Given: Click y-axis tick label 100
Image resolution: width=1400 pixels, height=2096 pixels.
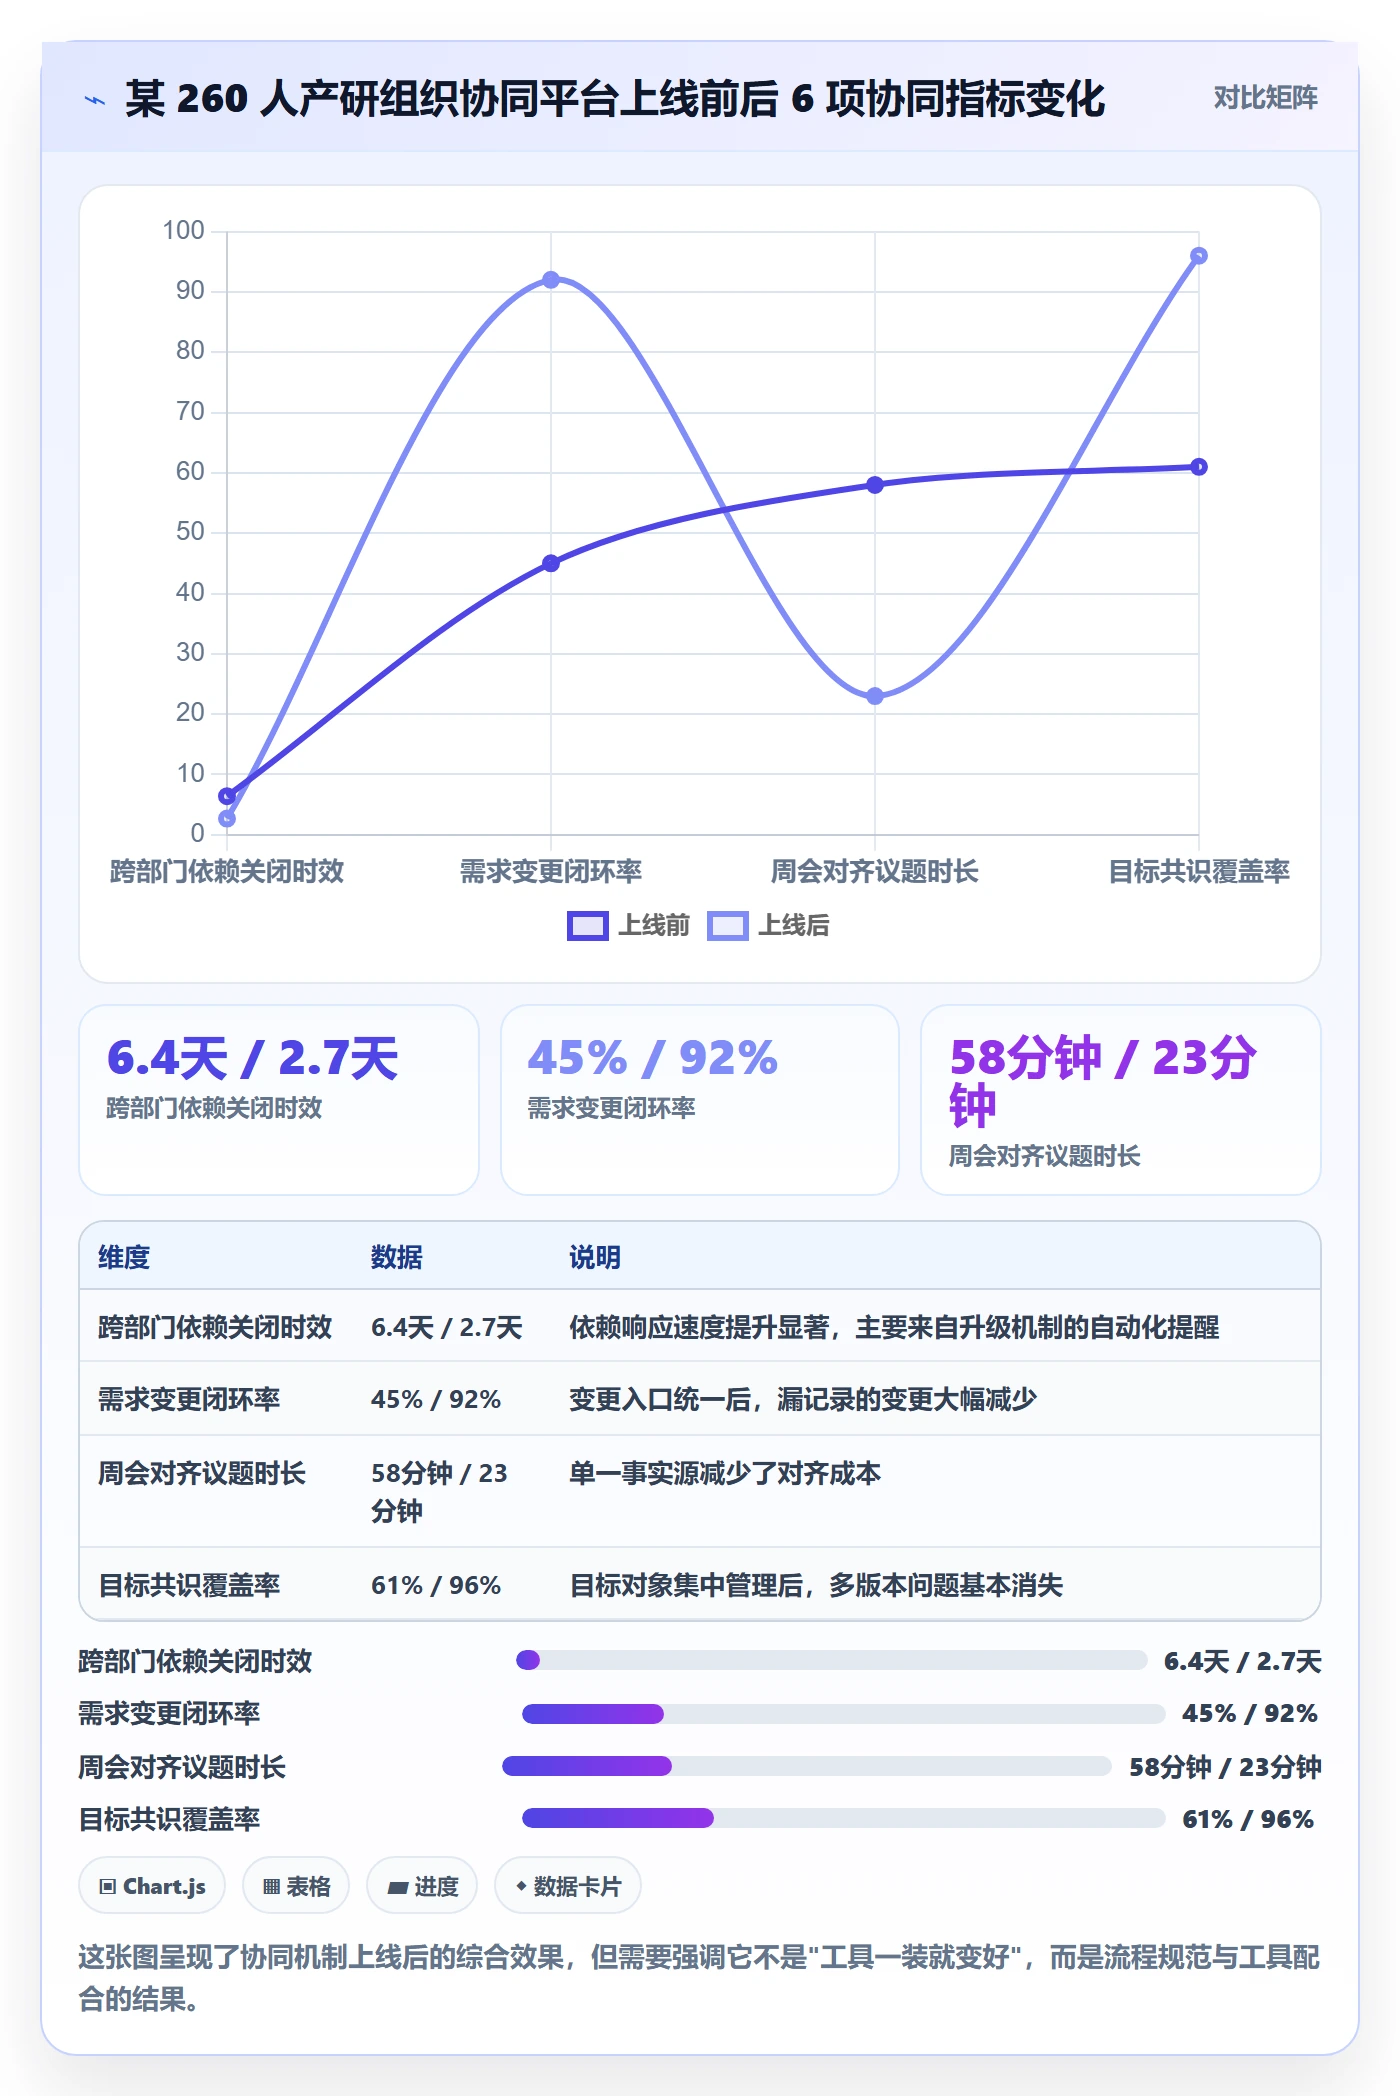Looking at the screenshot, I should click(183, 231).
